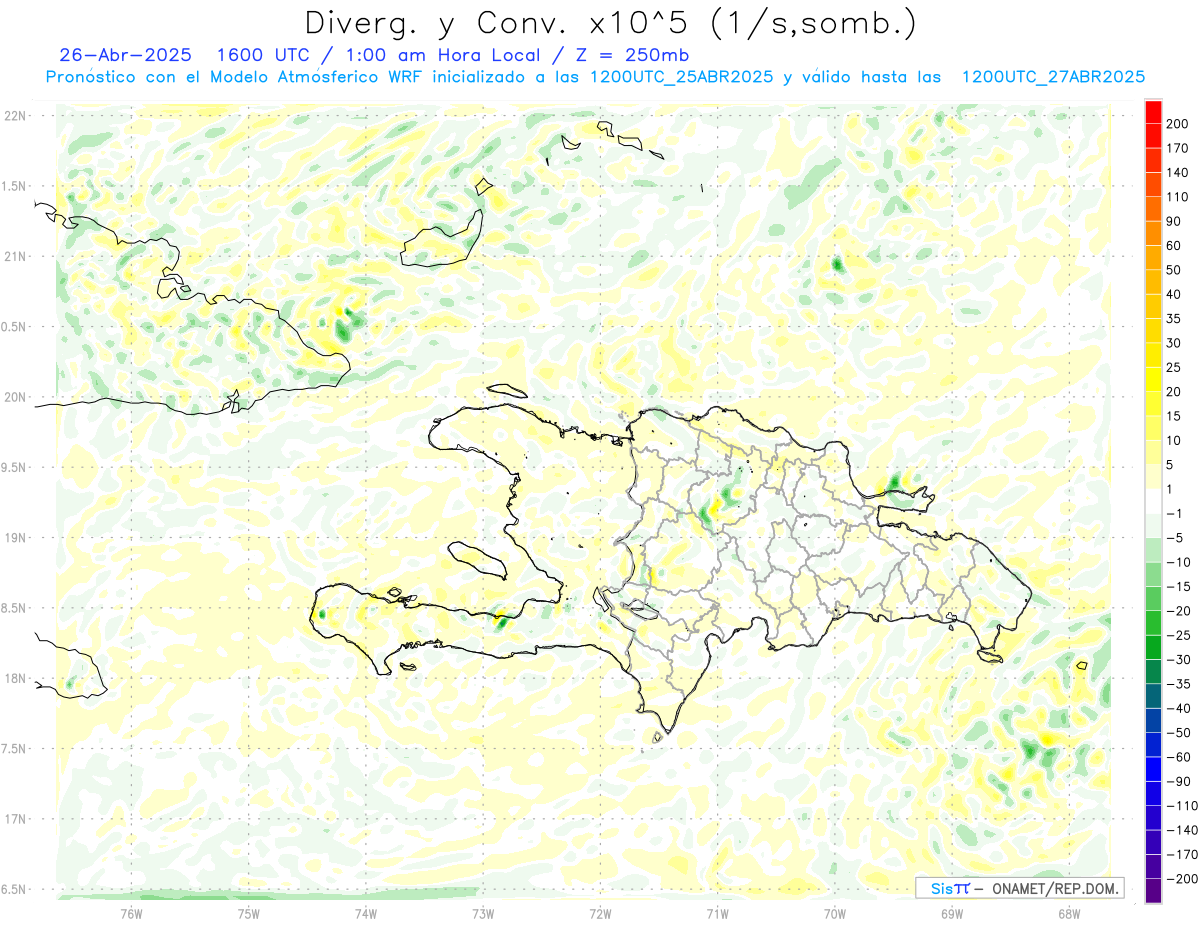Click the '200' value on the color scale
Image resolution: width=1200 pixels, height=927 pixels.
[1178, 124]
